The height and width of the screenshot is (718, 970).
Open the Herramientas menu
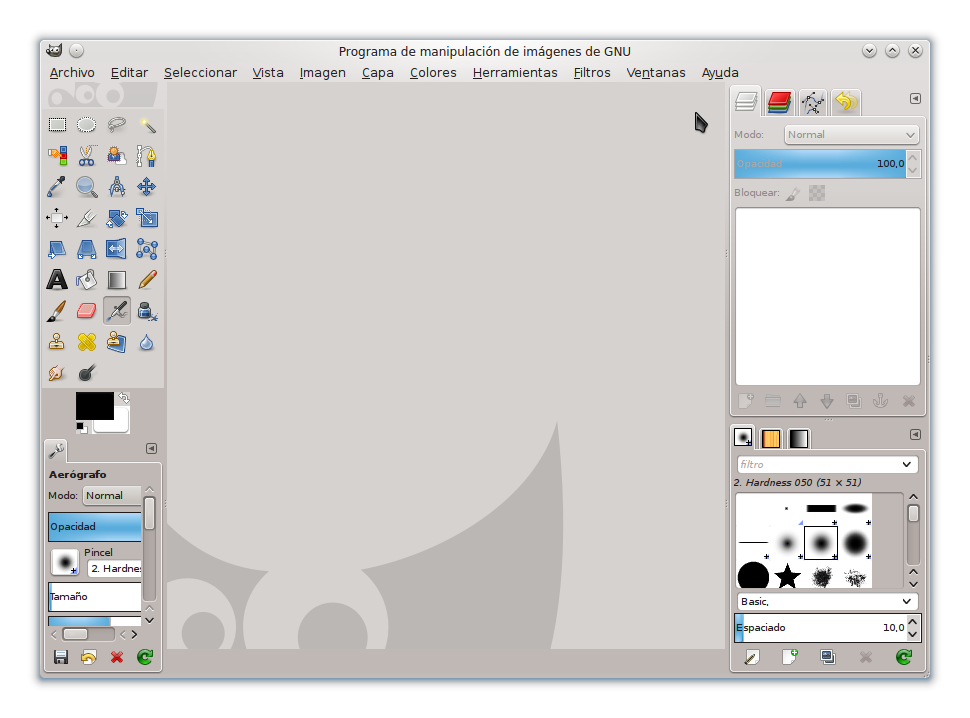(x=515, y=73)
